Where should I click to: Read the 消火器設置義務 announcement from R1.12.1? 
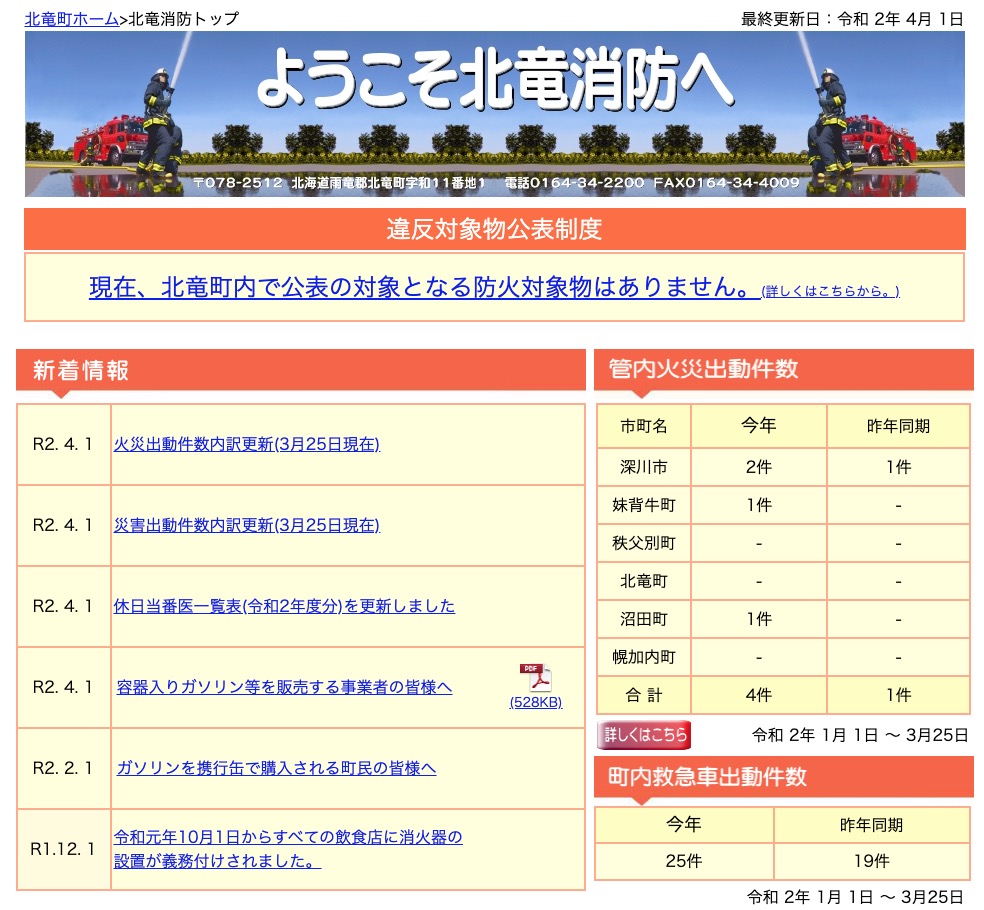(x=285, y=849)
